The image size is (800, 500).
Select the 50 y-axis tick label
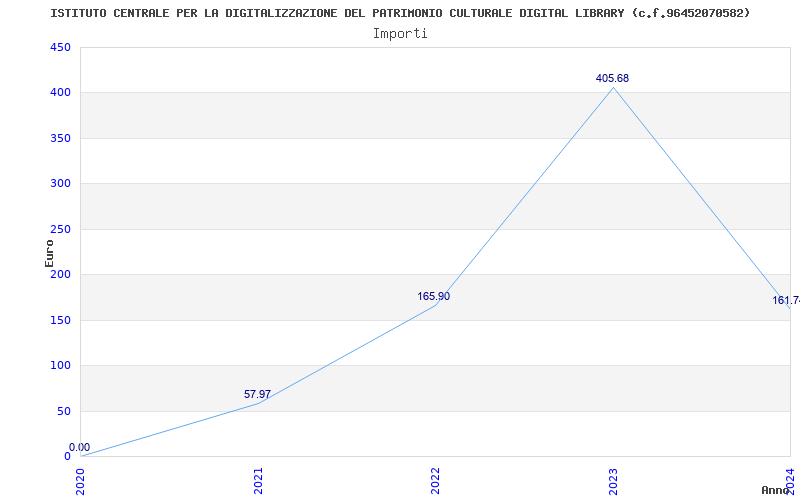(x=64, y=411)
